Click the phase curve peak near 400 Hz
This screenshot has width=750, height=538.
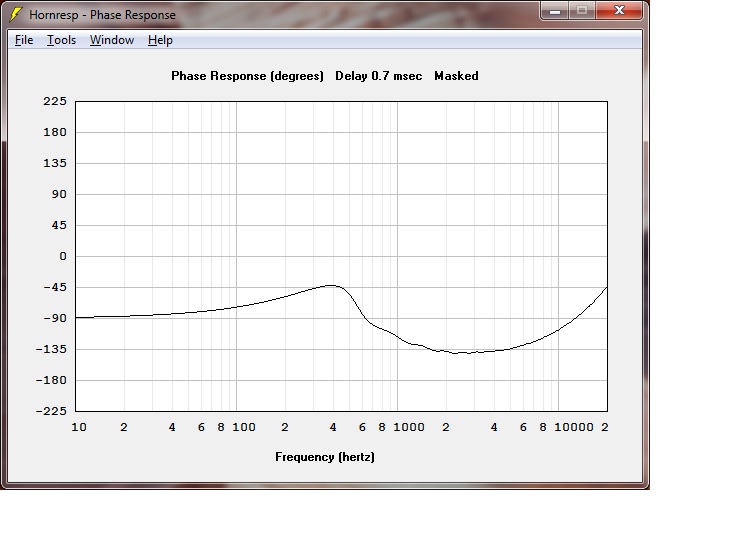(x=331, y=285)
